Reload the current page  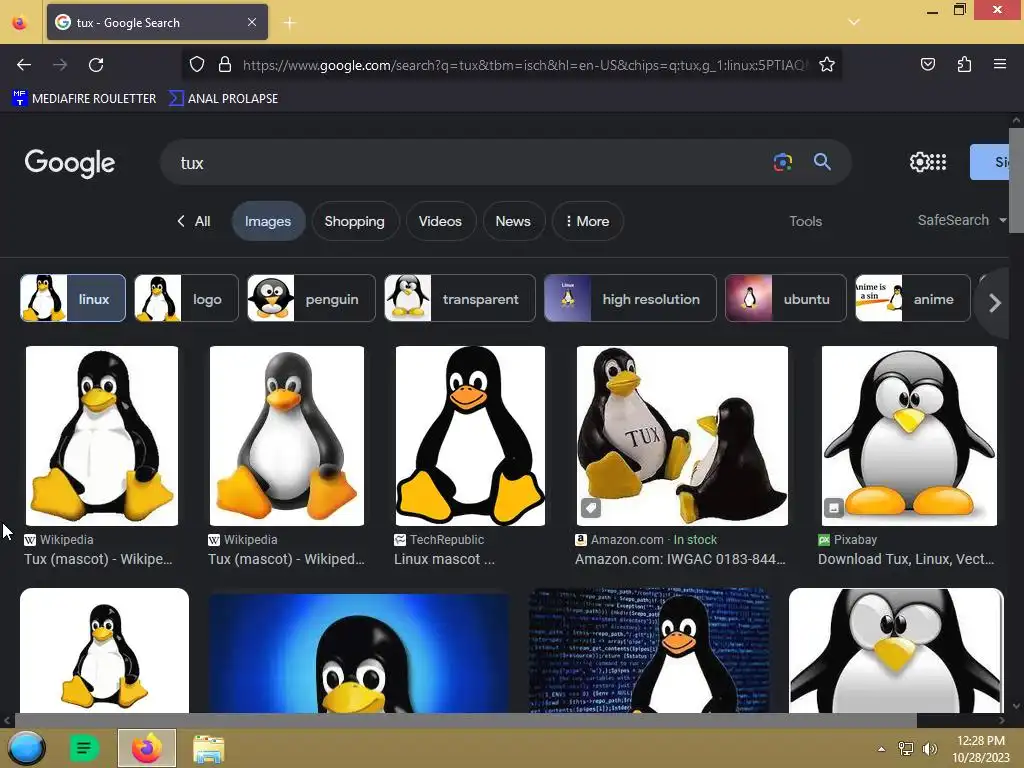pos(96,65)
